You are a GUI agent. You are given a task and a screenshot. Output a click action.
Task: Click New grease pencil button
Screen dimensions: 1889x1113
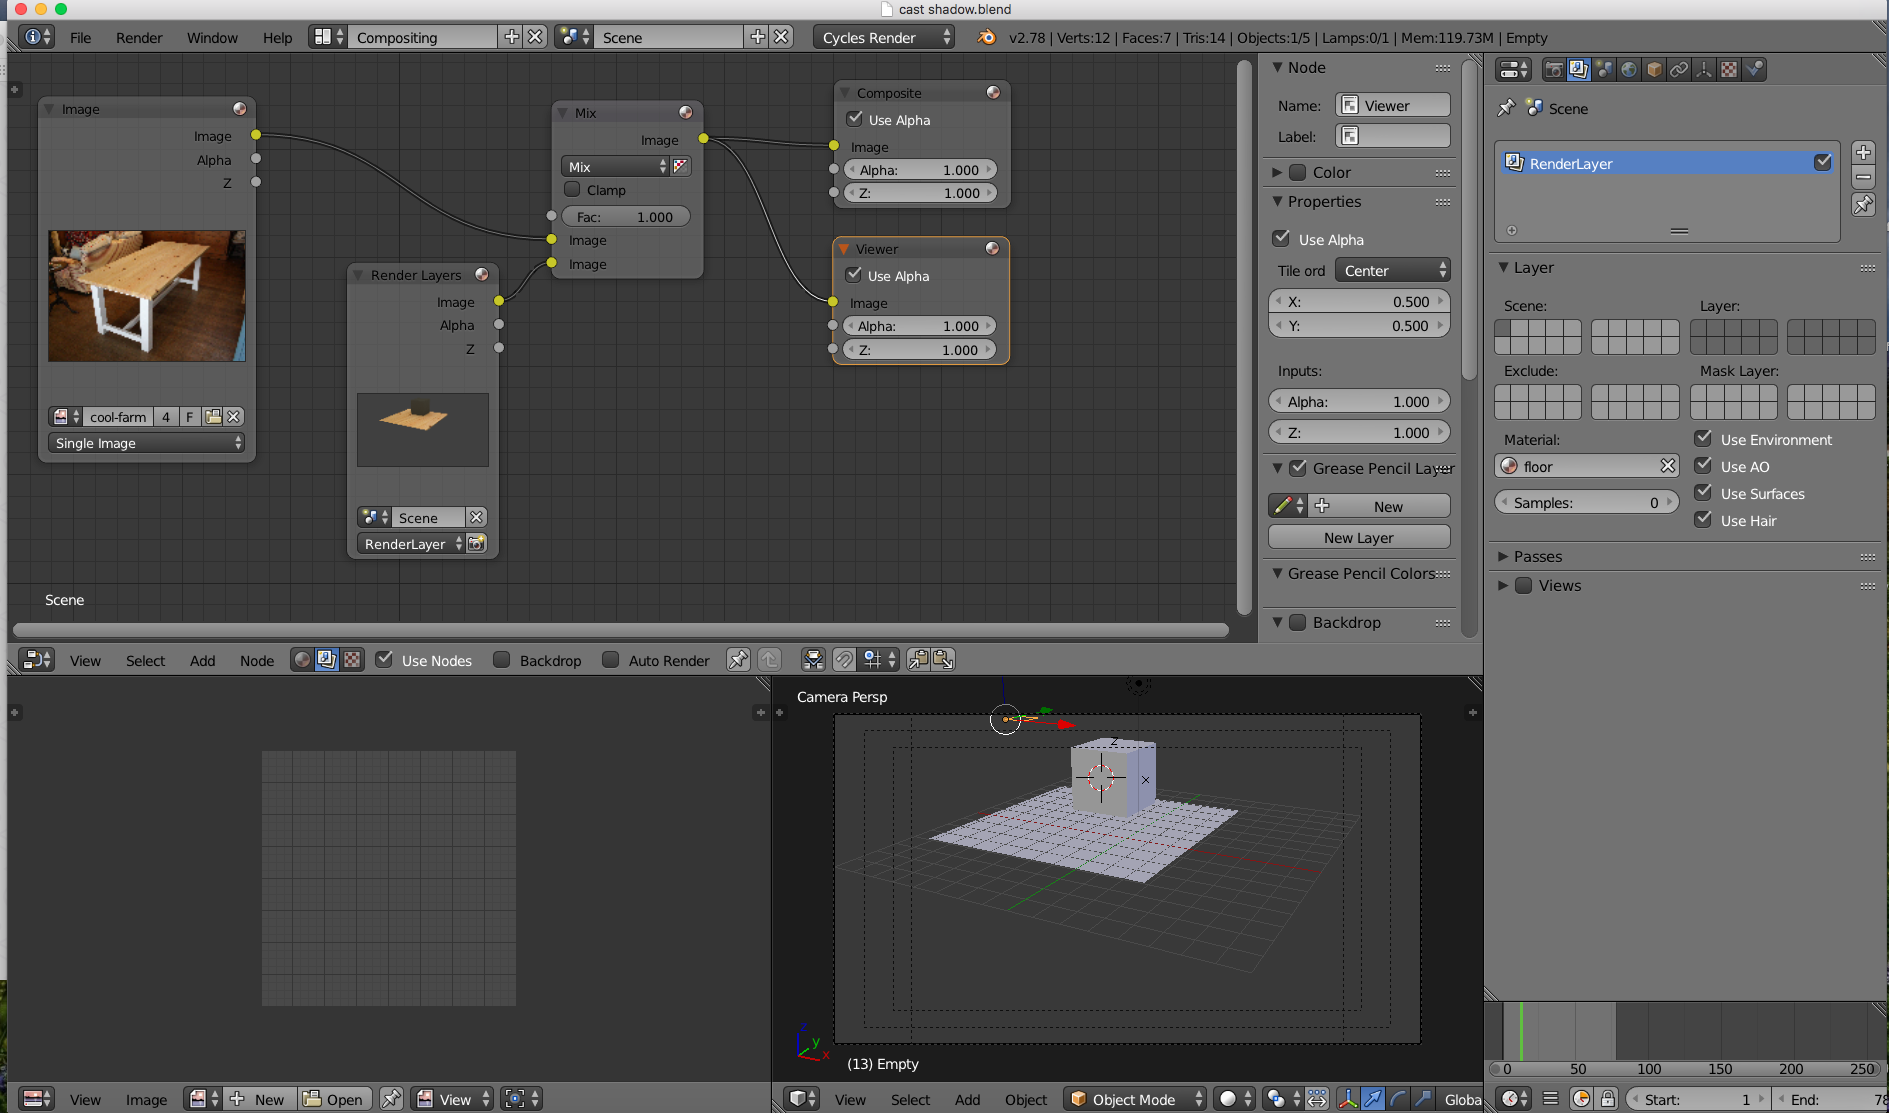(x=1379, y=506)
